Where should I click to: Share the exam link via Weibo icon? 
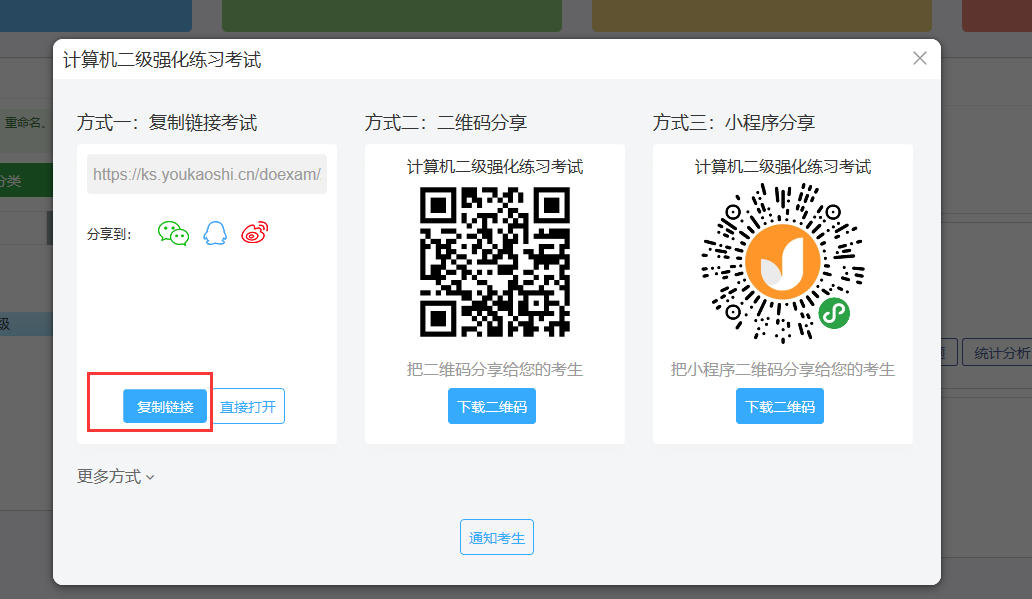tap(255, 233)
